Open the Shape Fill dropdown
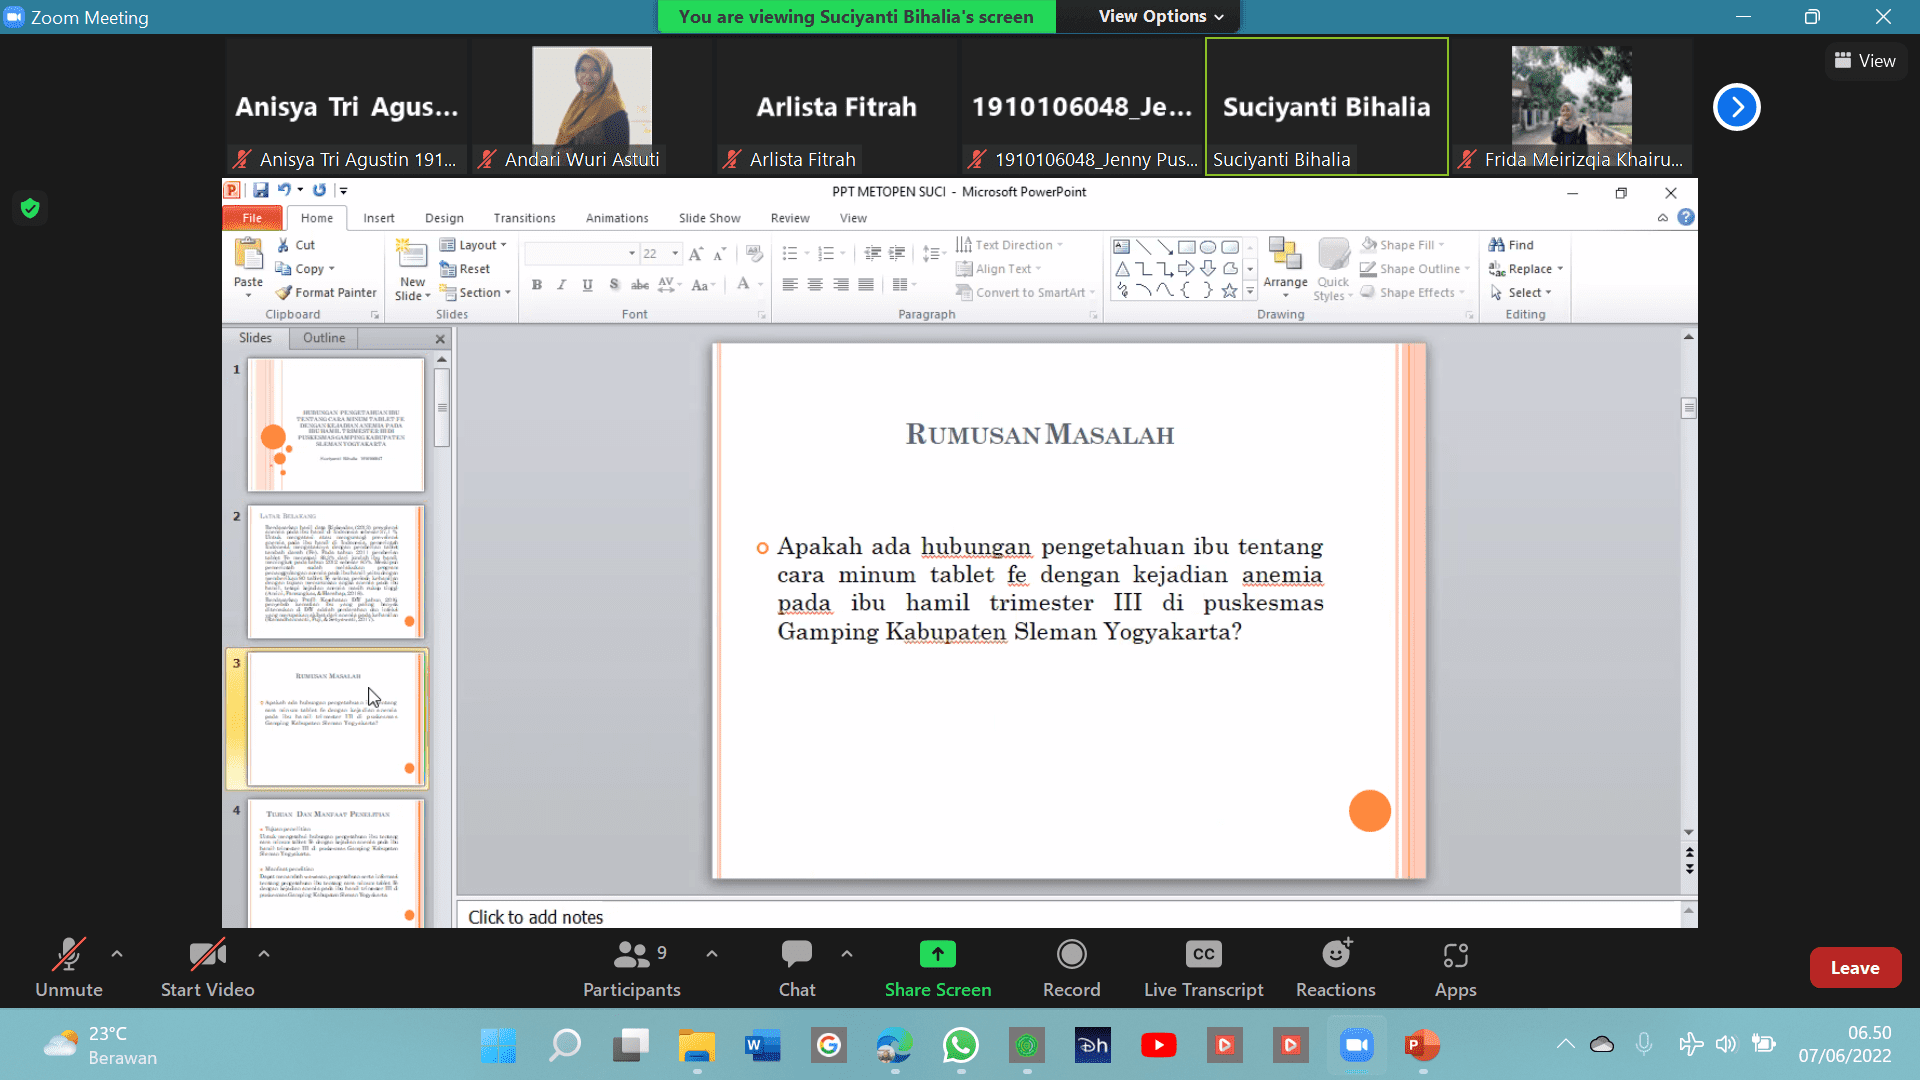The height and width of the screenshot is (1080, 1920). pyautogui.click(x=1402, y=245)
